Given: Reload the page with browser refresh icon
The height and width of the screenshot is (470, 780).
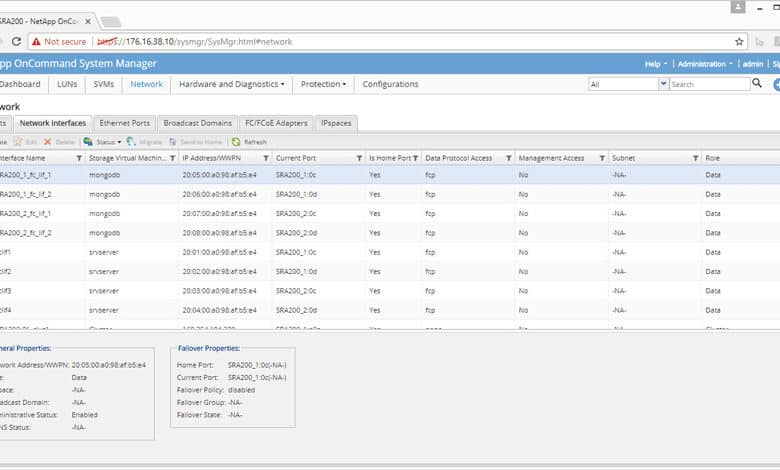Looking at the screenshot, I should coord(16,41).
